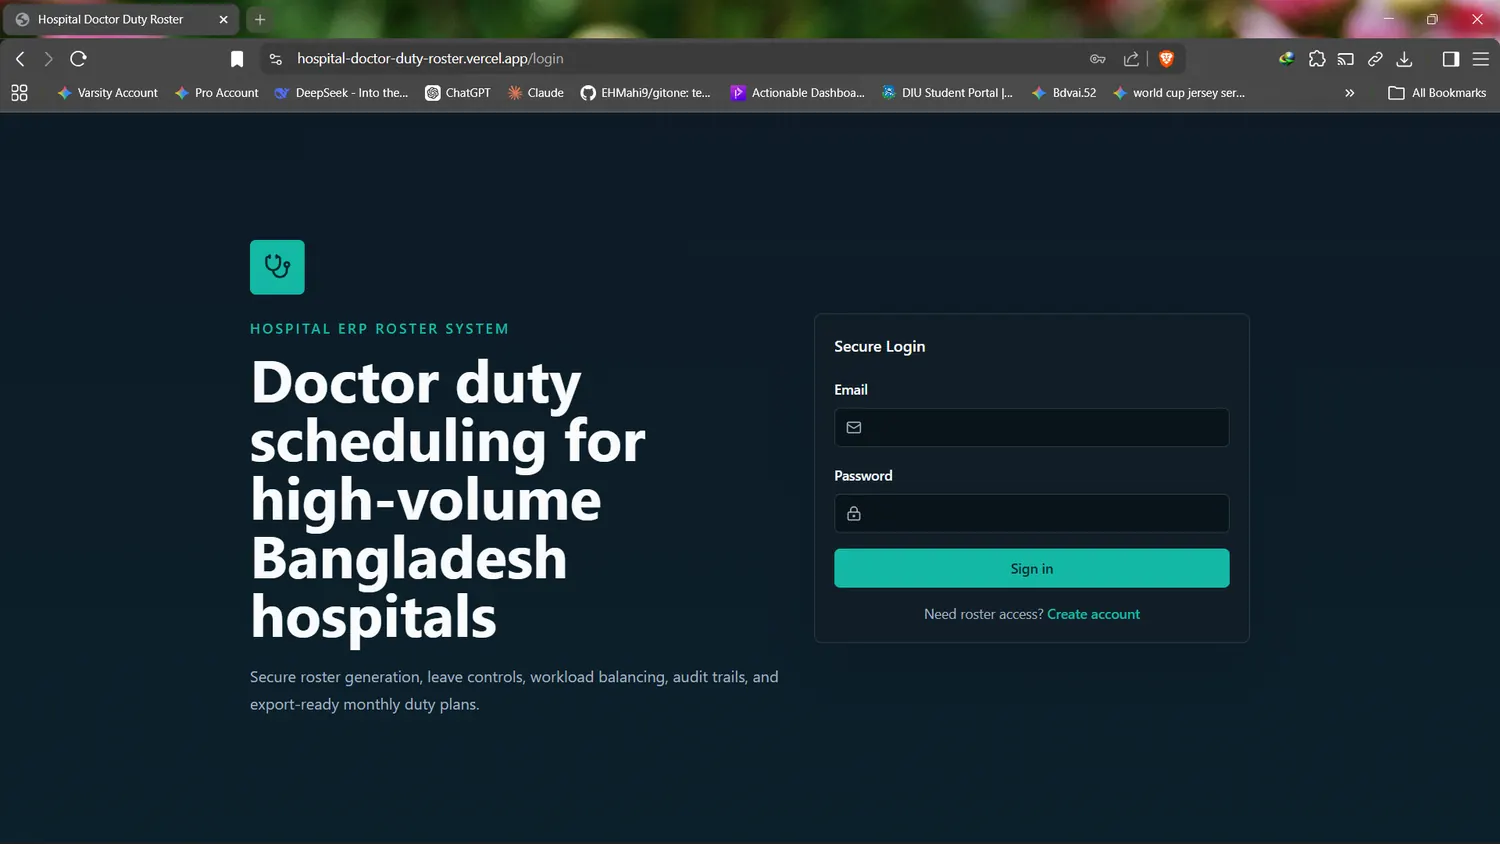Open the All Bookmarks folder
1500x844 pixels.
point(1437,93)
